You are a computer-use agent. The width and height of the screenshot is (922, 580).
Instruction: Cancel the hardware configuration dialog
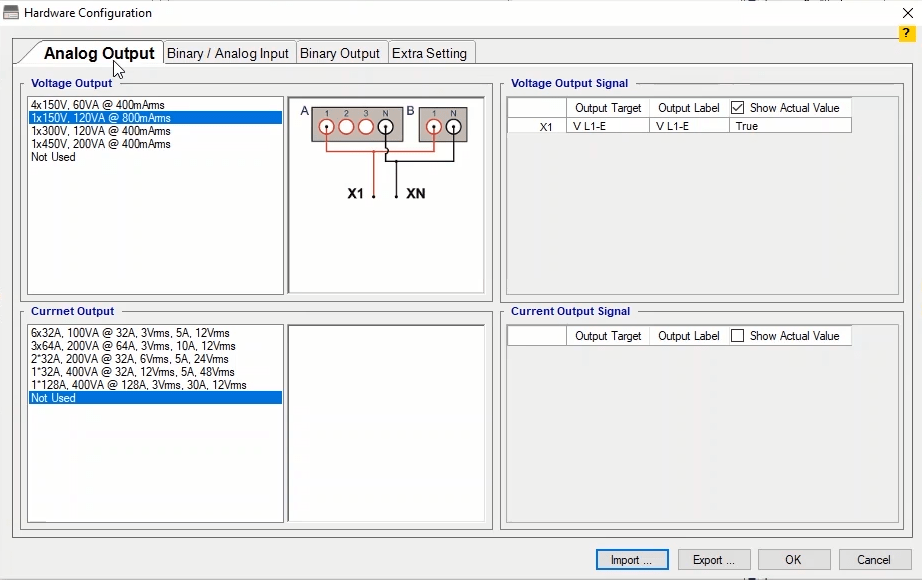(x=874, y=560)
